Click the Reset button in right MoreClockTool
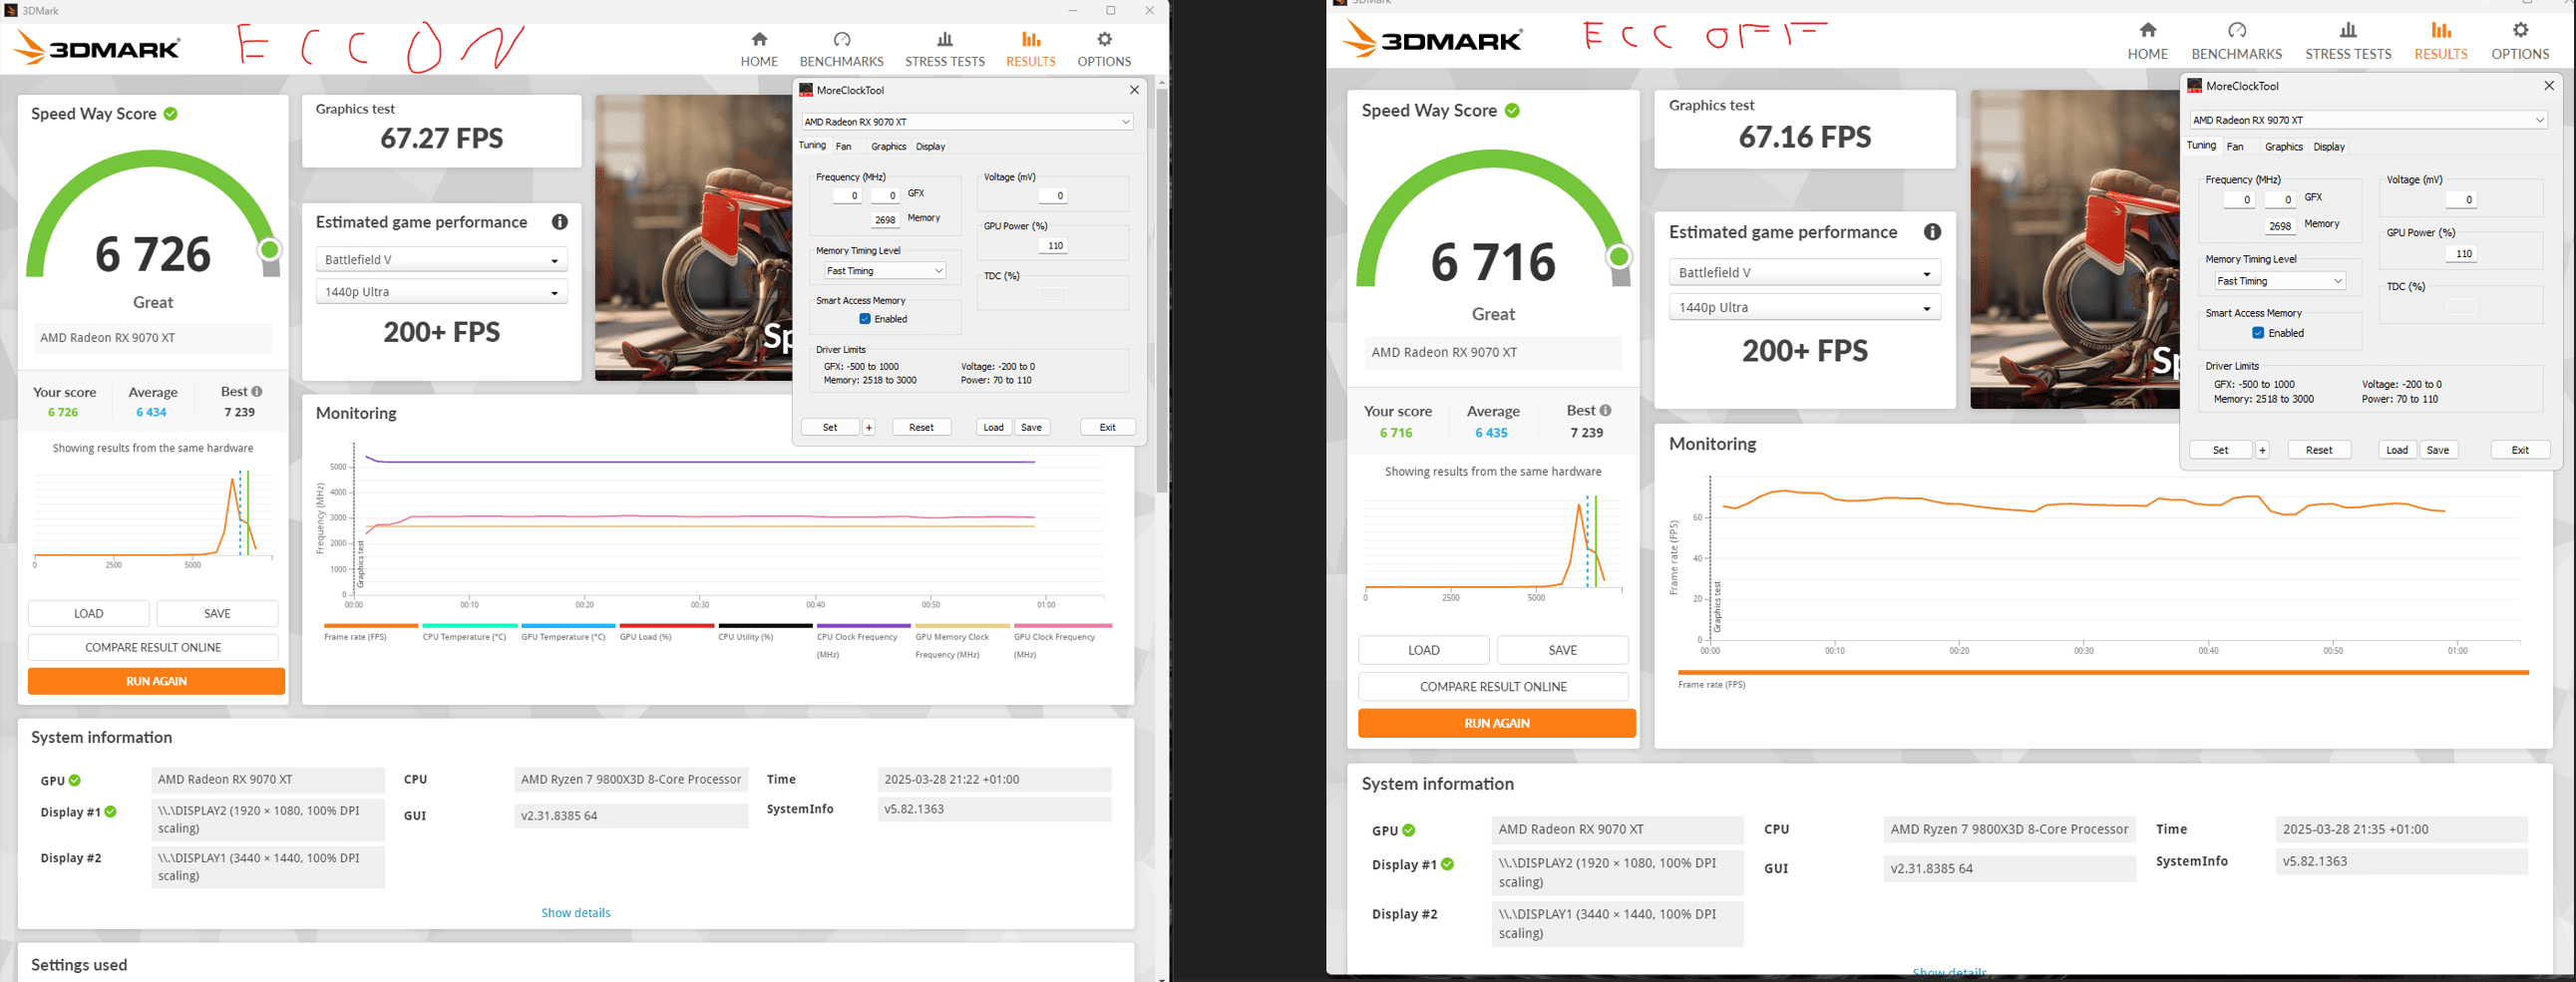 click(2319, 450)
